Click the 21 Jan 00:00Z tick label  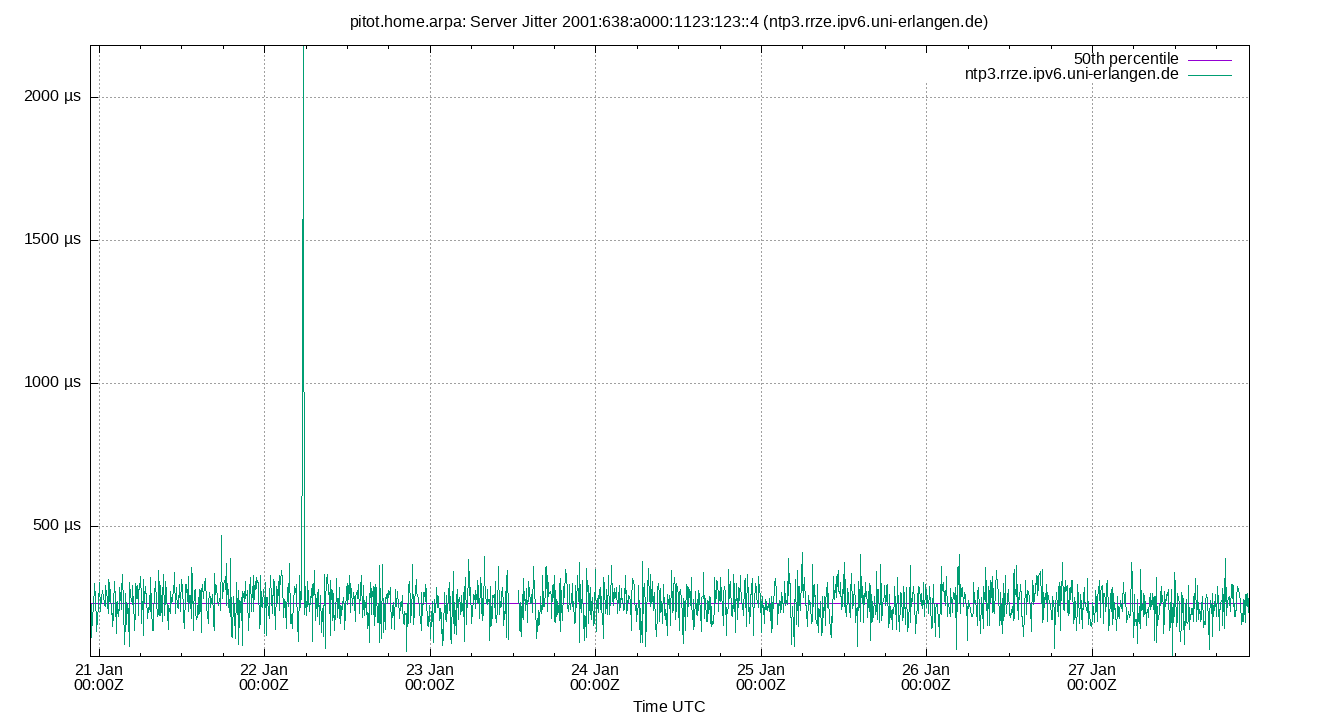pos(101,678)
